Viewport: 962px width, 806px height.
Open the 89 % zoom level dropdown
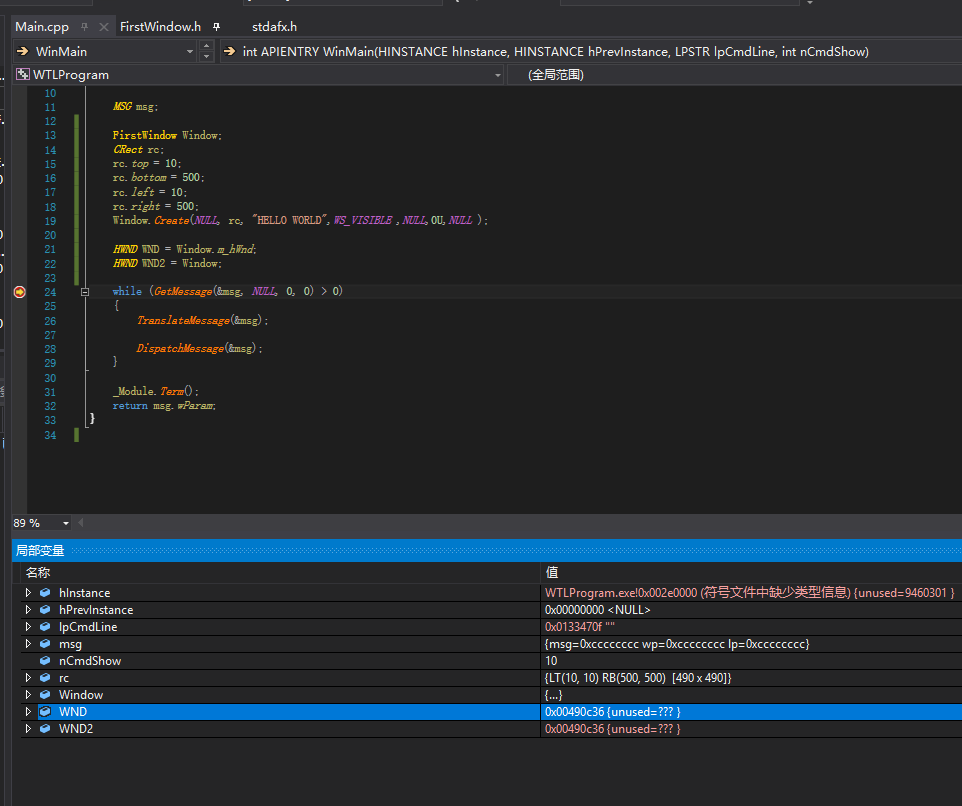(x=66, y=523)
